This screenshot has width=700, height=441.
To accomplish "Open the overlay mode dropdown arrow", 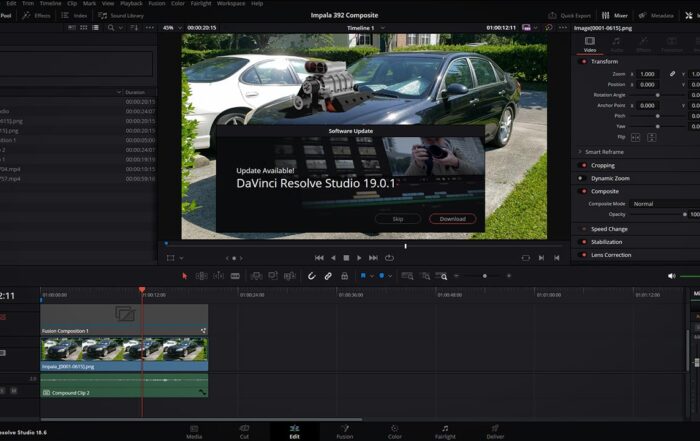I will 181,258.
